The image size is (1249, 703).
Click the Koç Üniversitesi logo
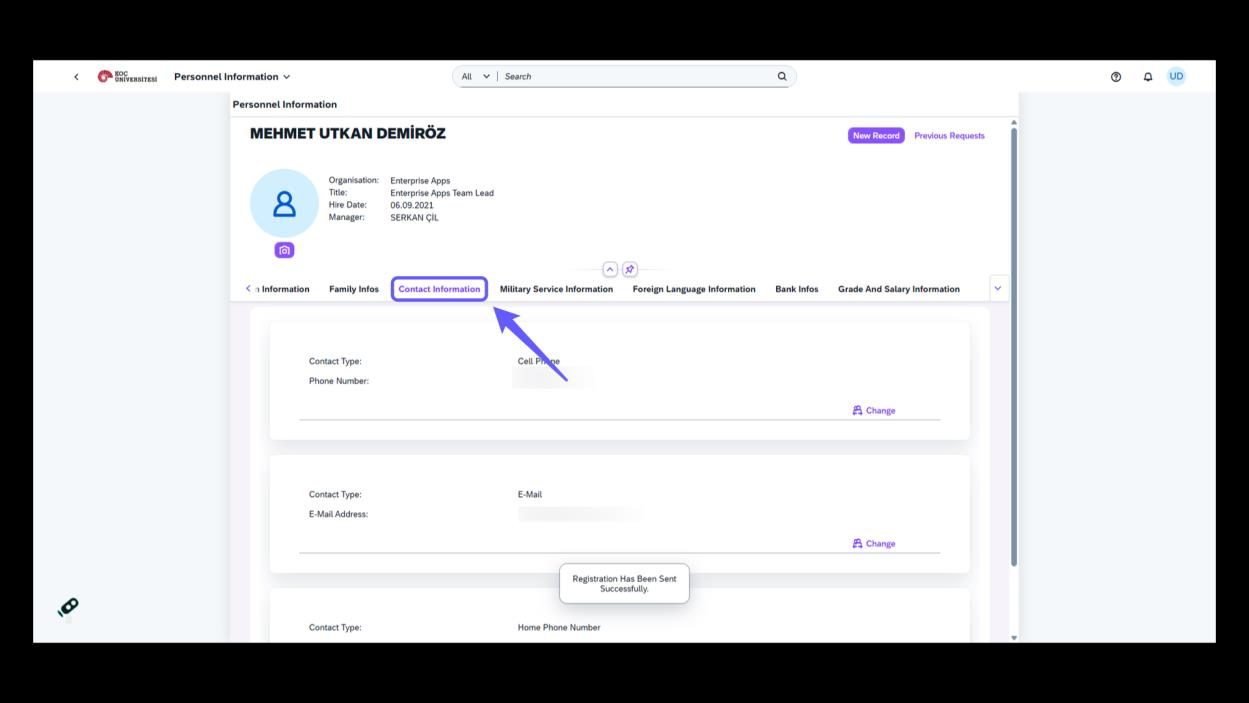127,77
